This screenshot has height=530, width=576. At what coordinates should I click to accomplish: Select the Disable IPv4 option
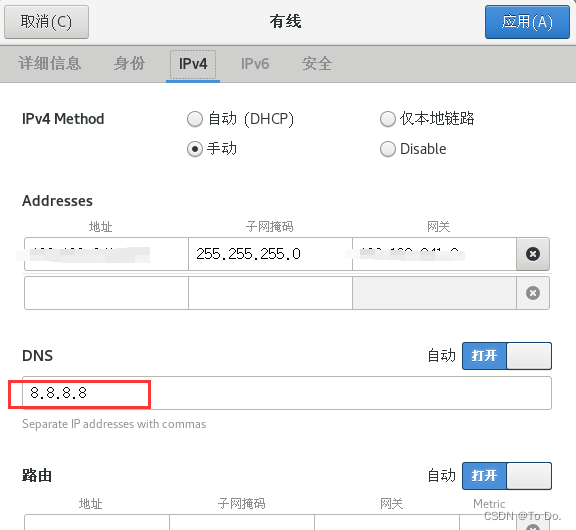click(413, 149)
